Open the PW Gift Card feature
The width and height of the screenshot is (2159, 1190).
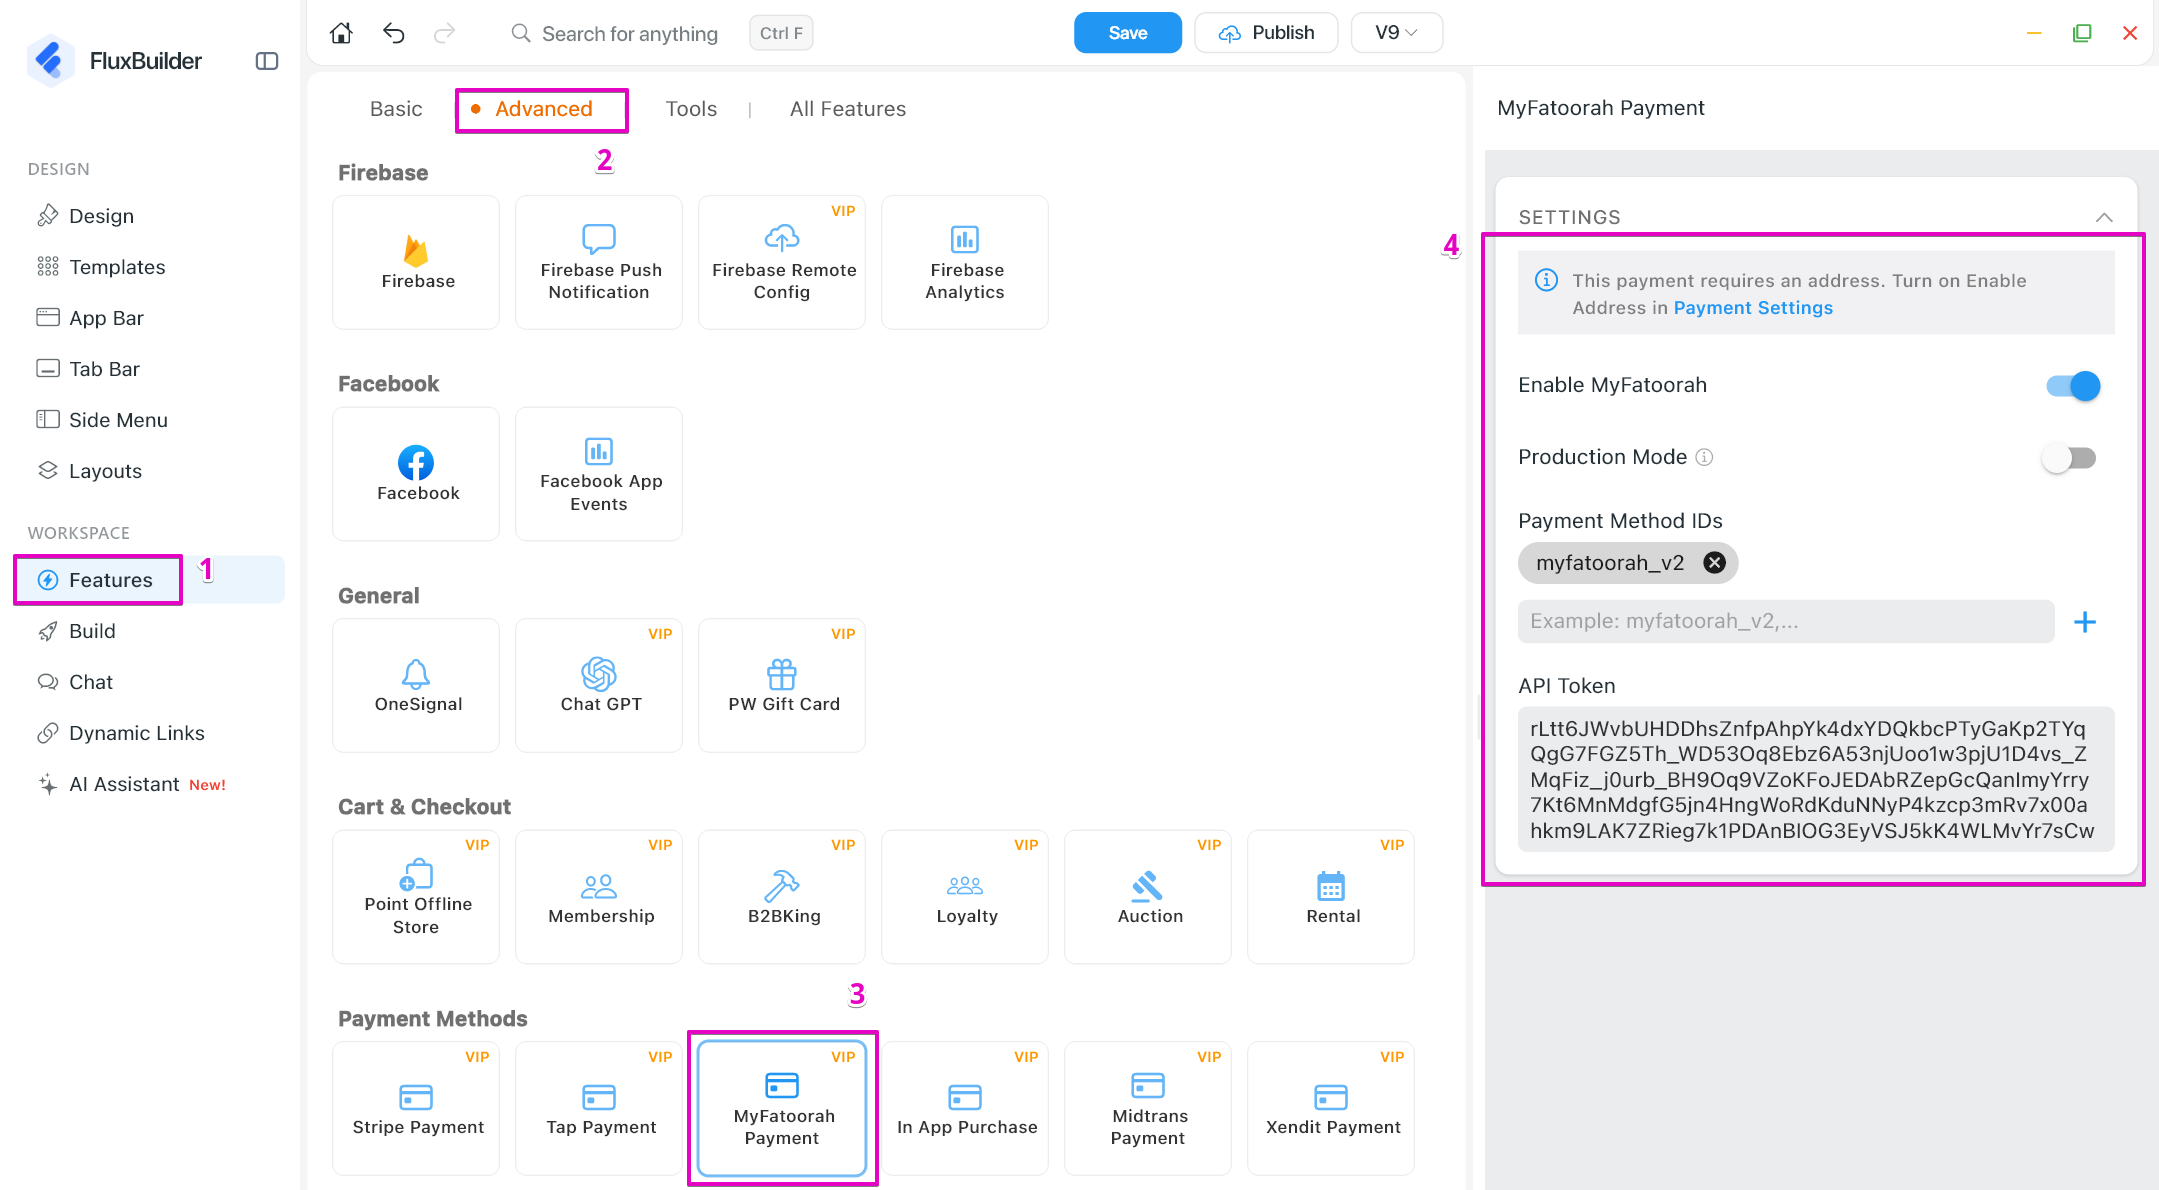782,685
